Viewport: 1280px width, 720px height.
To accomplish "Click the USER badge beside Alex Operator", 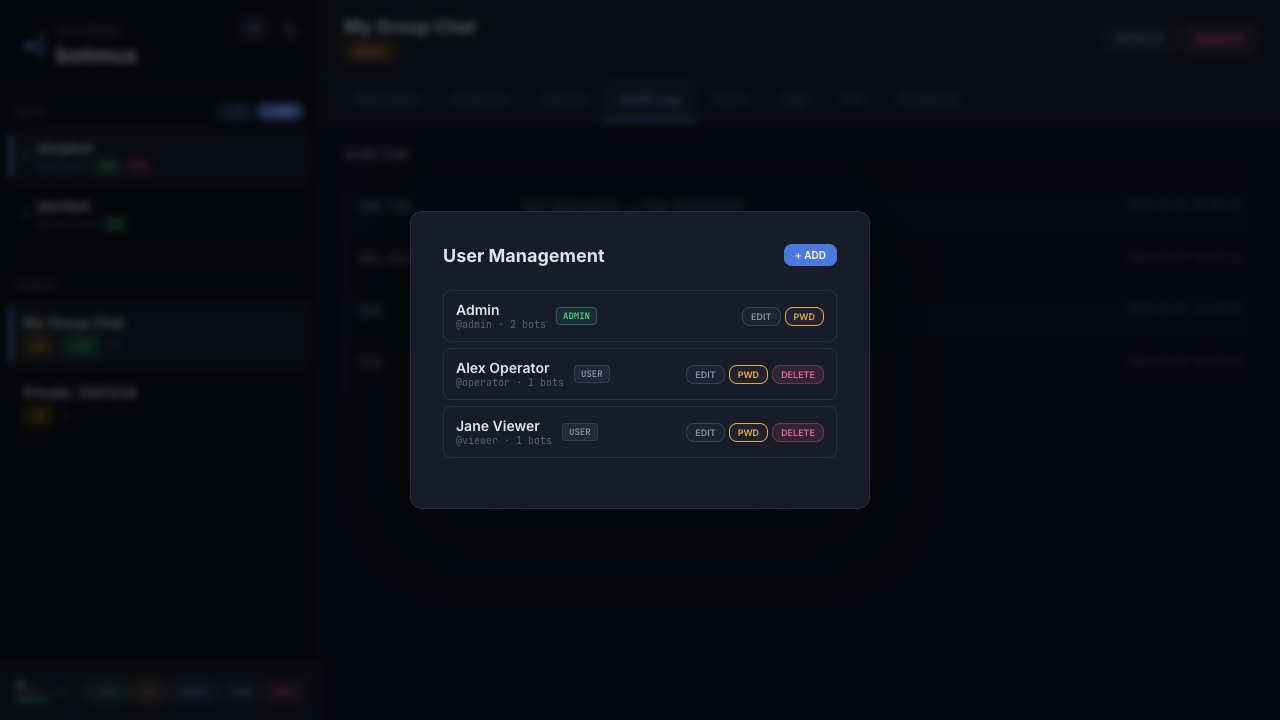I will tap(592, 374).
